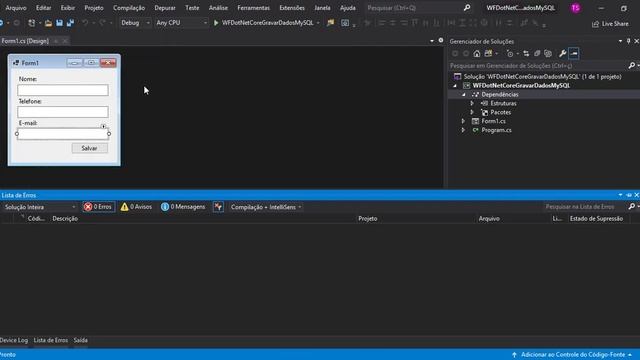
Task: Open the Extensões menu
Action: 292,8
